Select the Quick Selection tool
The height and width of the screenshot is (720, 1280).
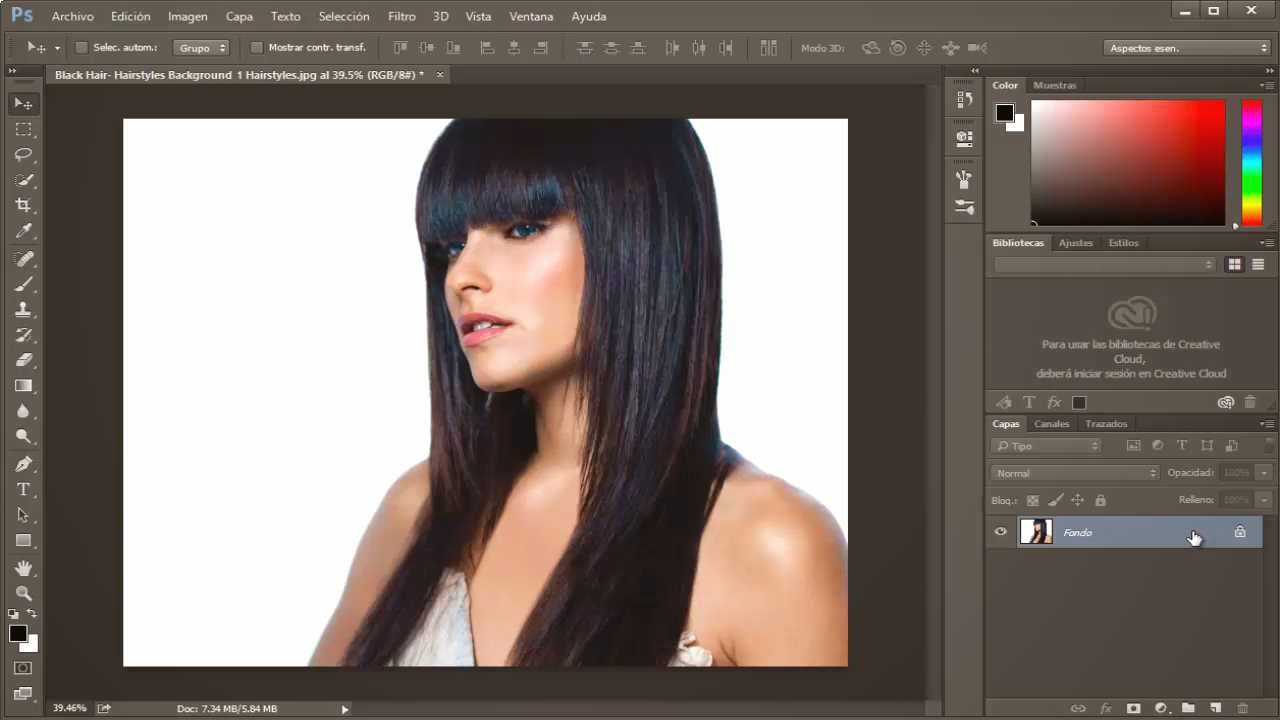24,180
